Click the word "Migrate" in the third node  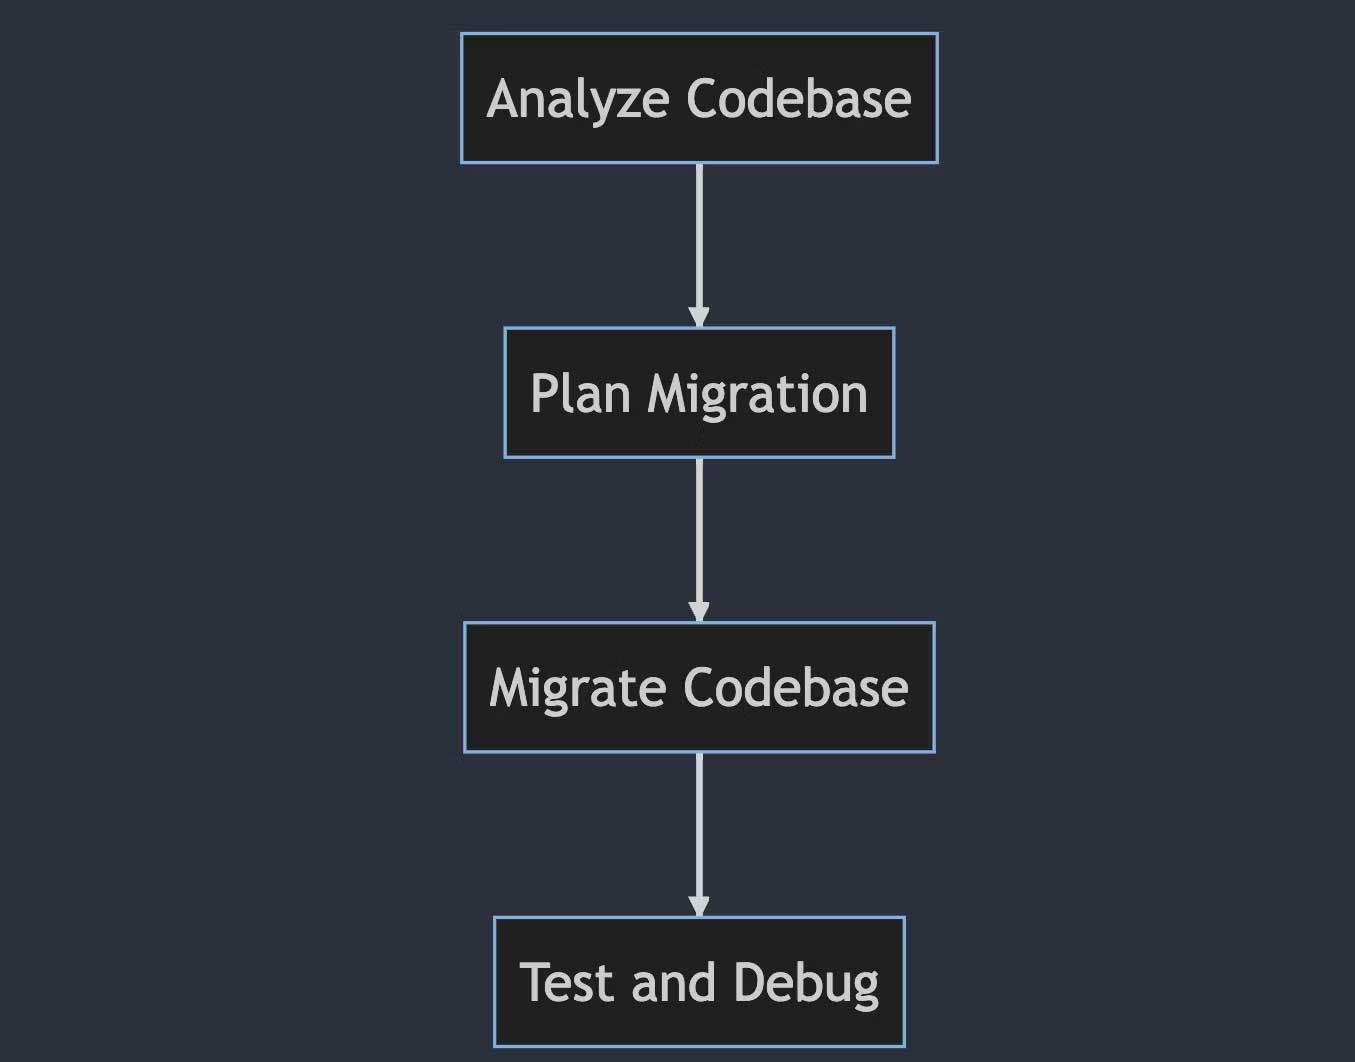[x=577, y=688]
